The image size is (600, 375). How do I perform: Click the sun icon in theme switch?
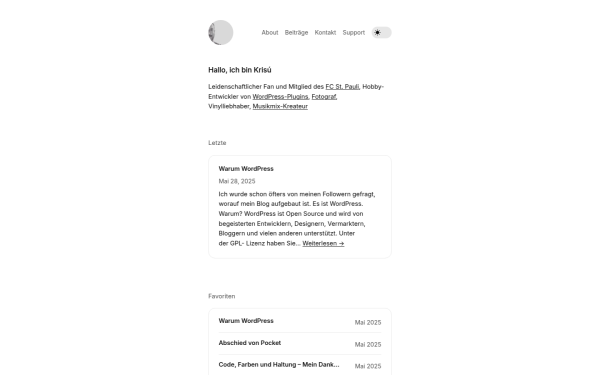[377, 33]
